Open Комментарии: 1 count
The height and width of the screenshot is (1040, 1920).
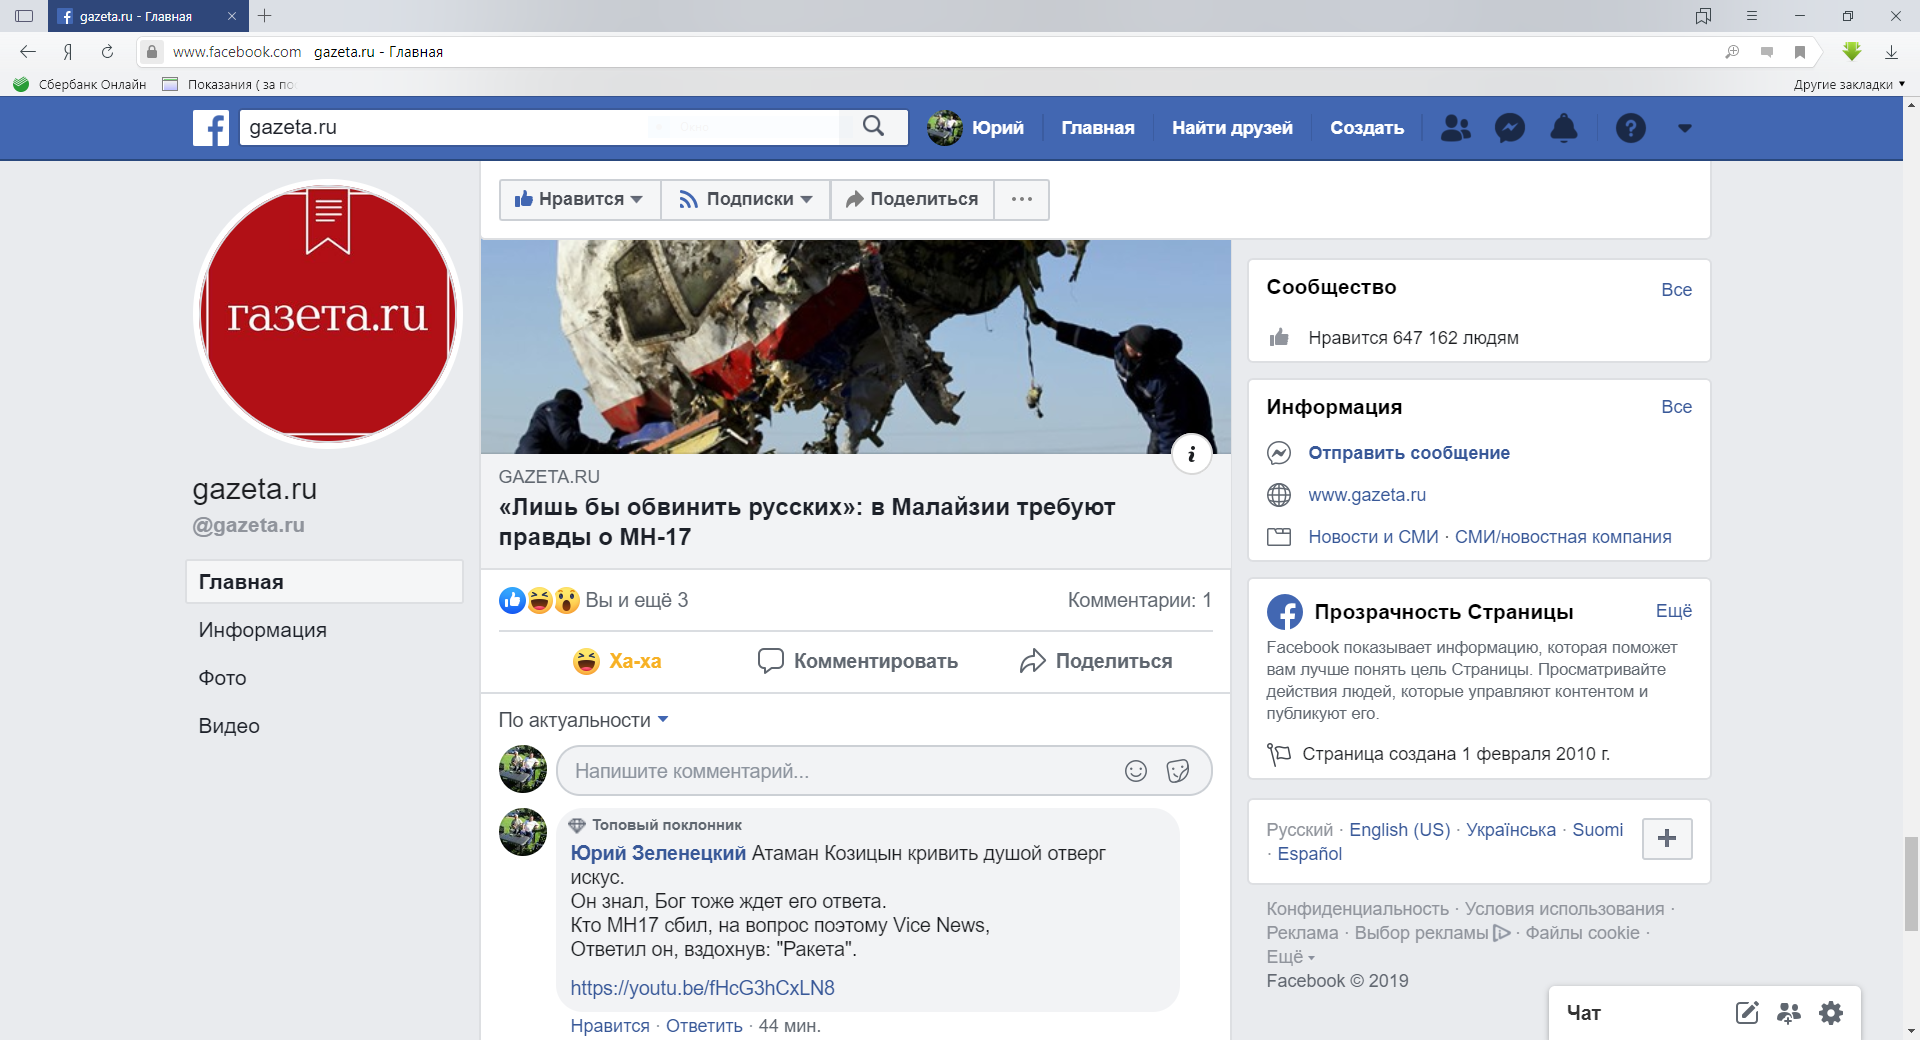pyautogui.click(x=1139, y=600)
